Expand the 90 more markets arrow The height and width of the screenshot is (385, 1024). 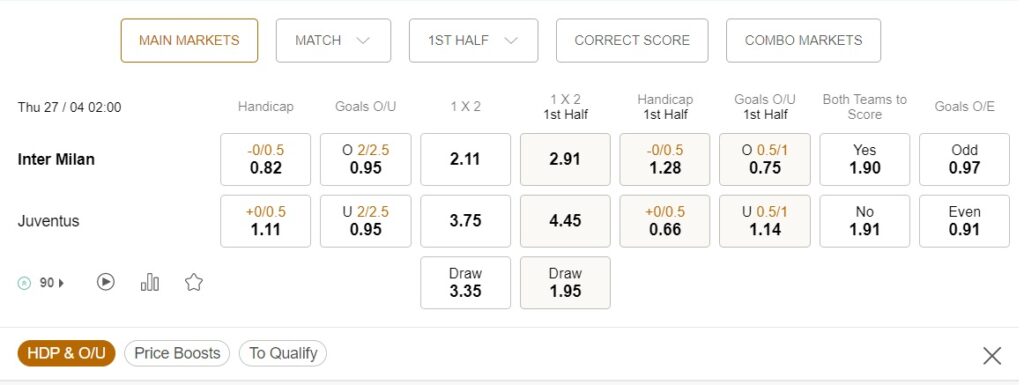[x=61, y=283]
